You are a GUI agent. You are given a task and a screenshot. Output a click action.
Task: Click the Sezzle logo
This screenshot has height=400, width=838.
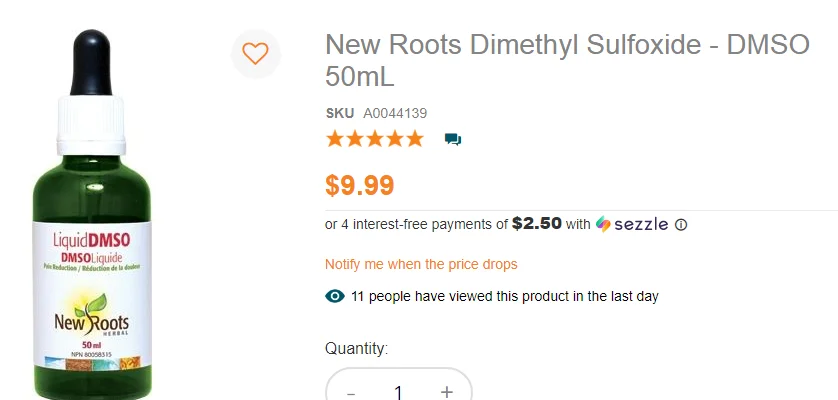[x=632, y=224]
